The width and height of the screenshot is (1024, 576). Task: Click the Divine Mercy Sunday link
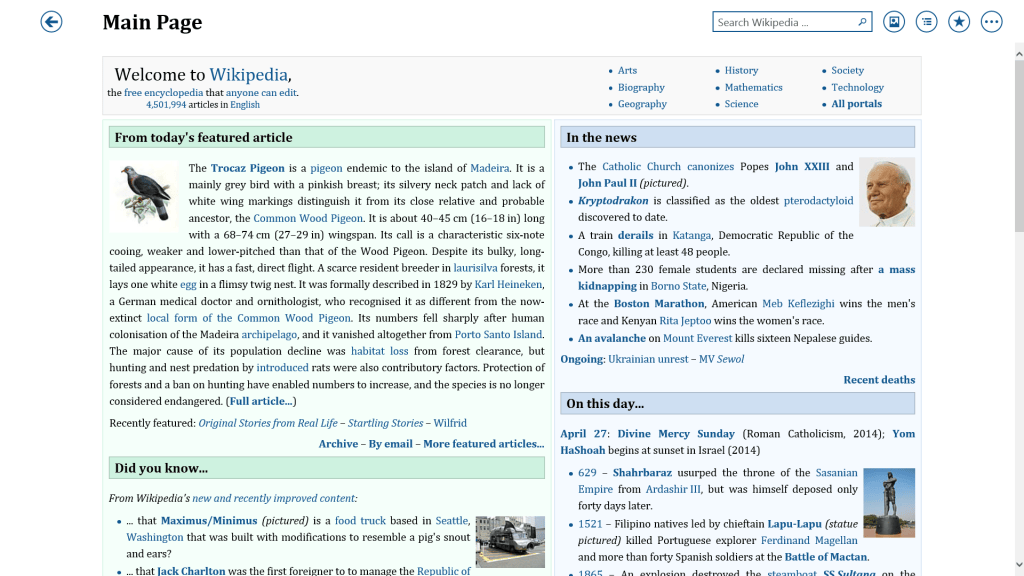(676, 434)
